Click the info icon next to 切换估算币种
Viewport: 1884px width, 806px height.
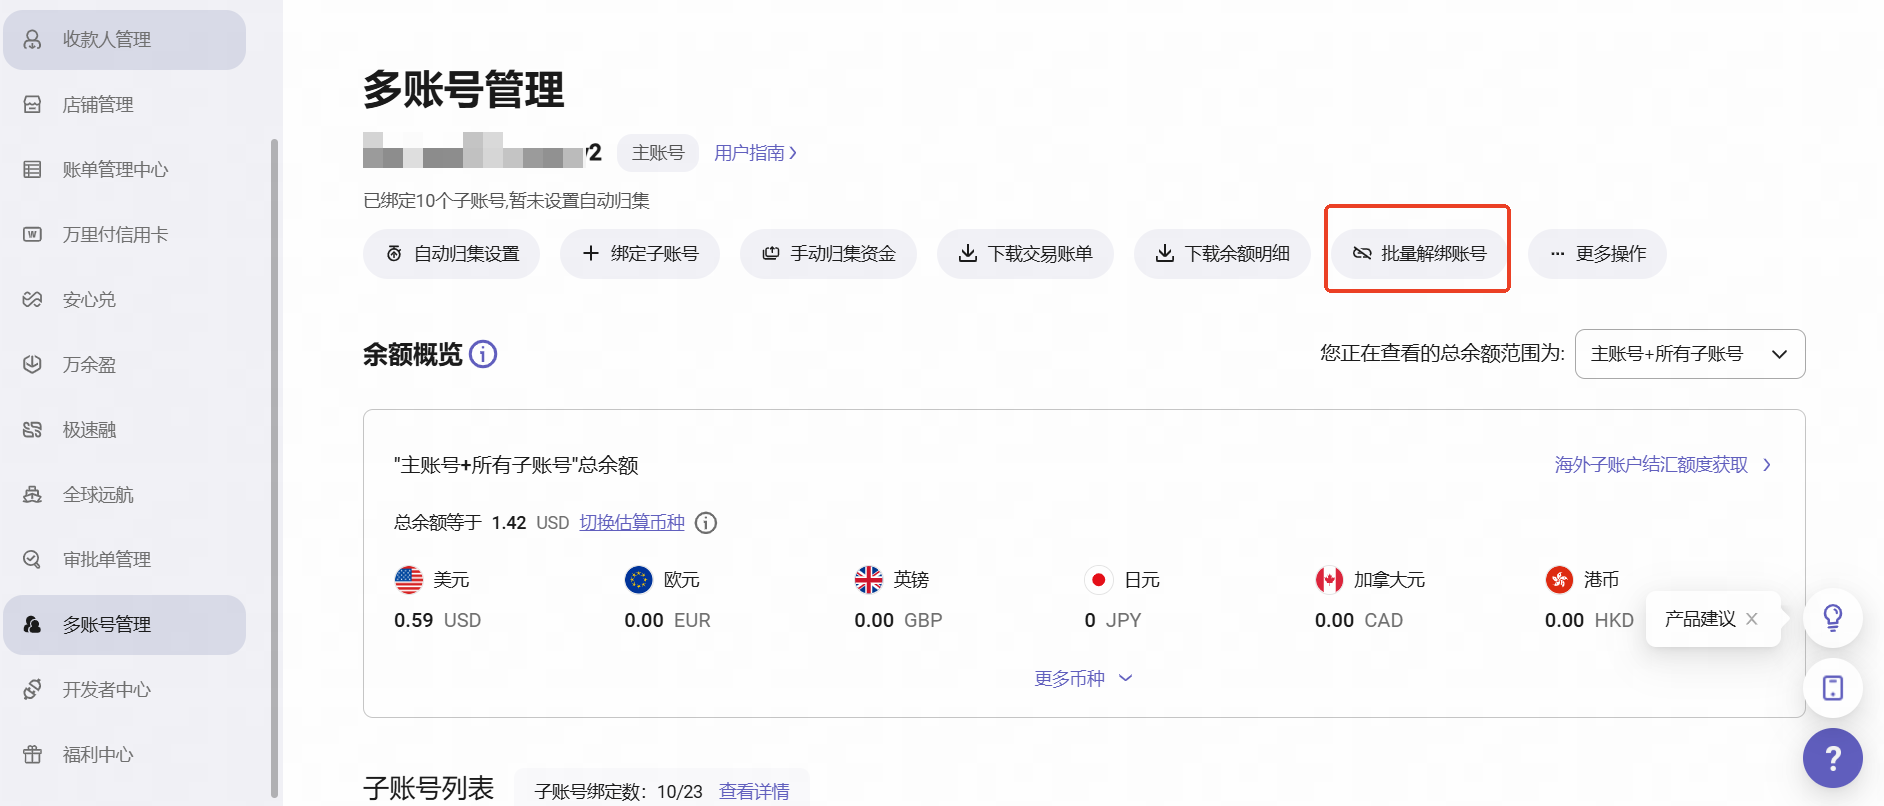(x=706, y=523)
